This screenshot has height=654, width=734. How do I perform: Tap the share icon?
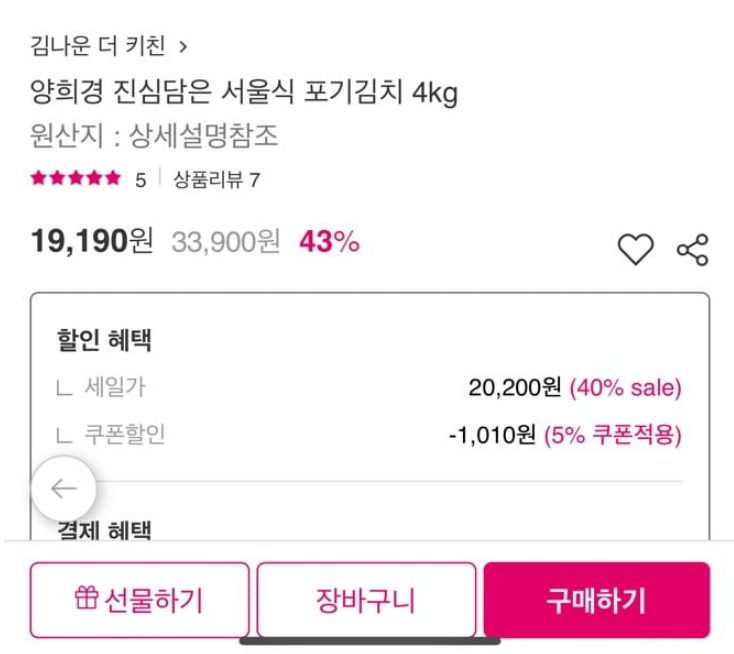(693, 250)
